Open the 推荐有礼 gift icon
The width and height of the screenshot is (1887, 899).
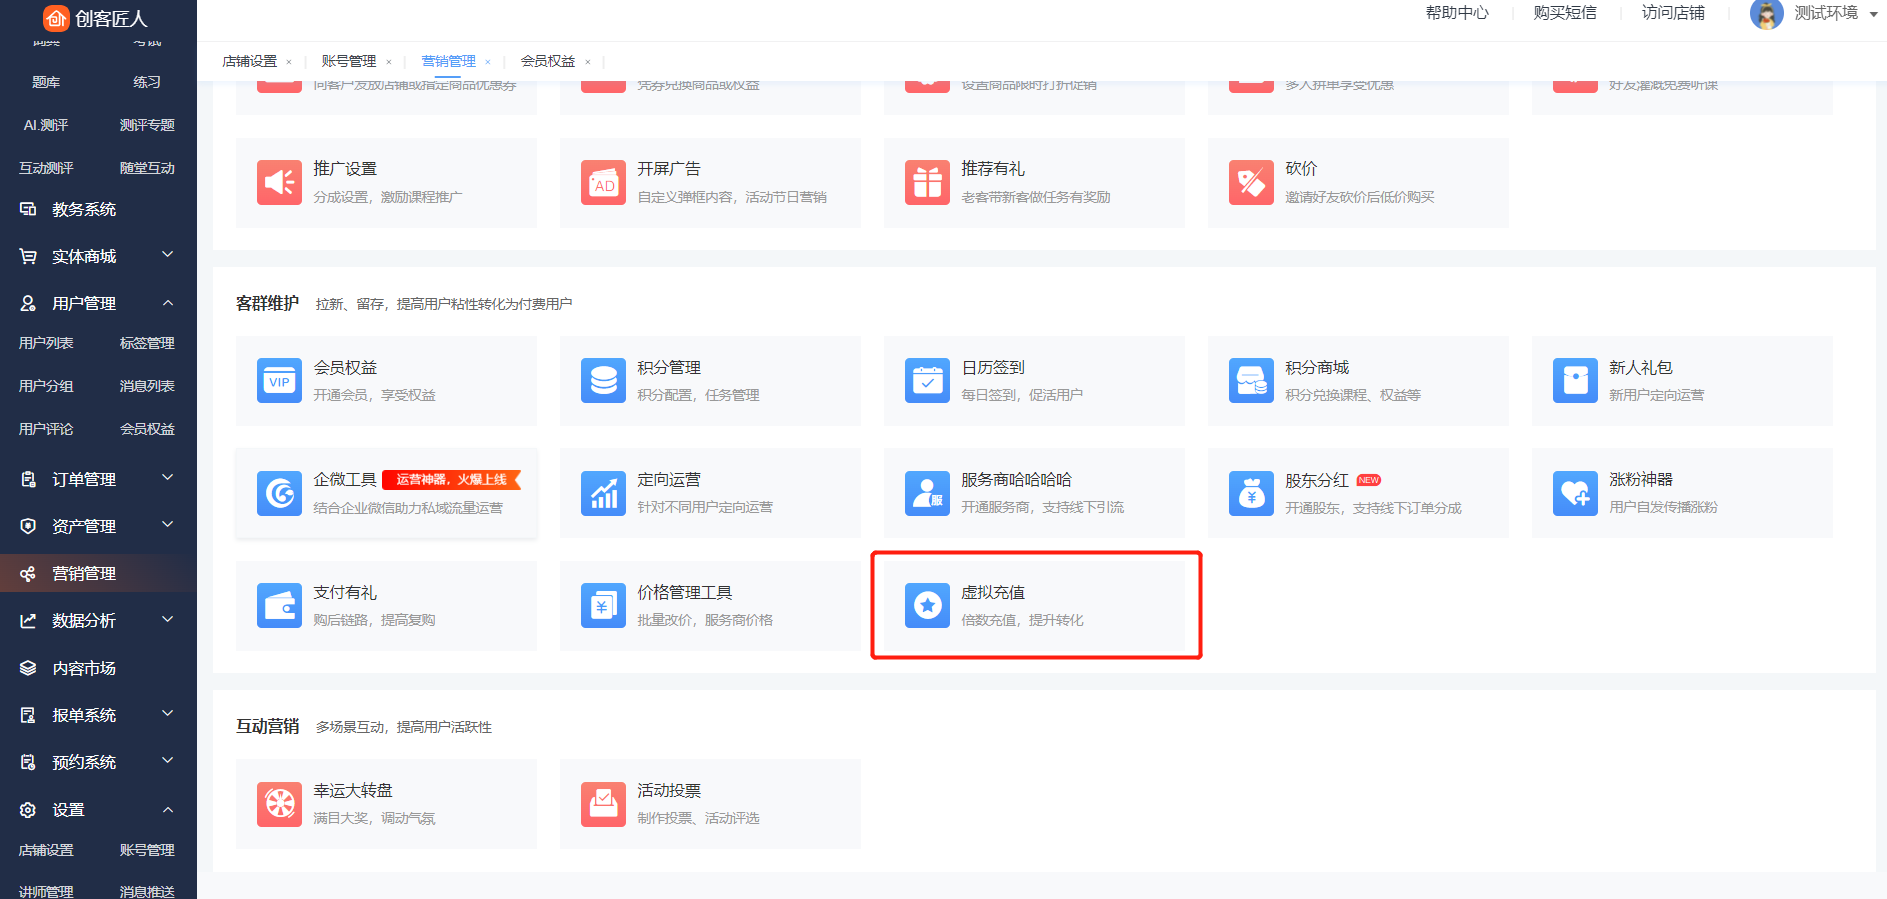coord(927,182)
